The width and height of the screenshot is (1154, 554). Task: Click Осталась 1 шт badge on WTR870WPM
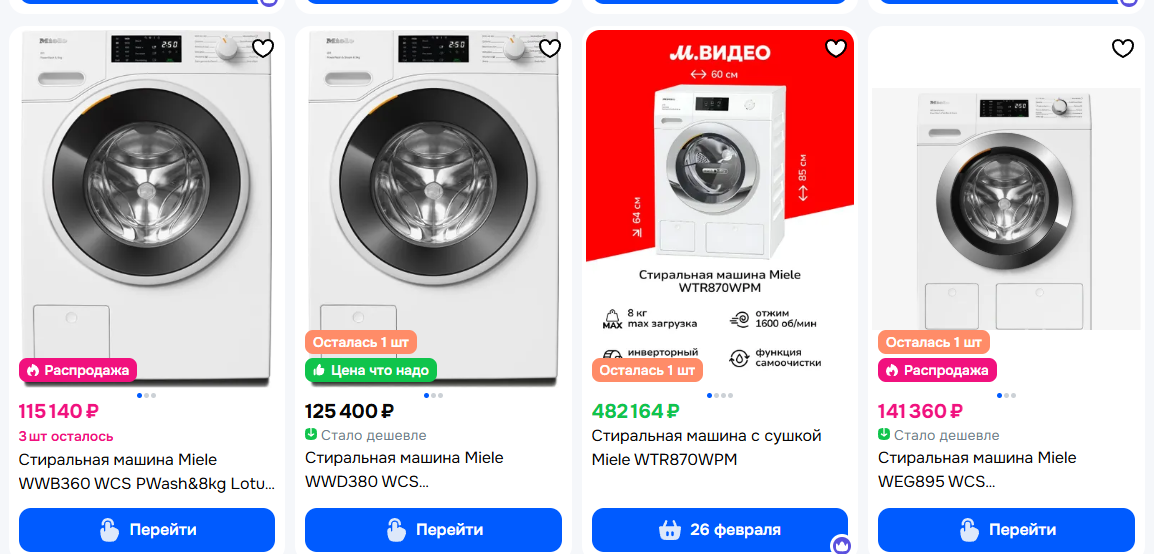point(647,370)
